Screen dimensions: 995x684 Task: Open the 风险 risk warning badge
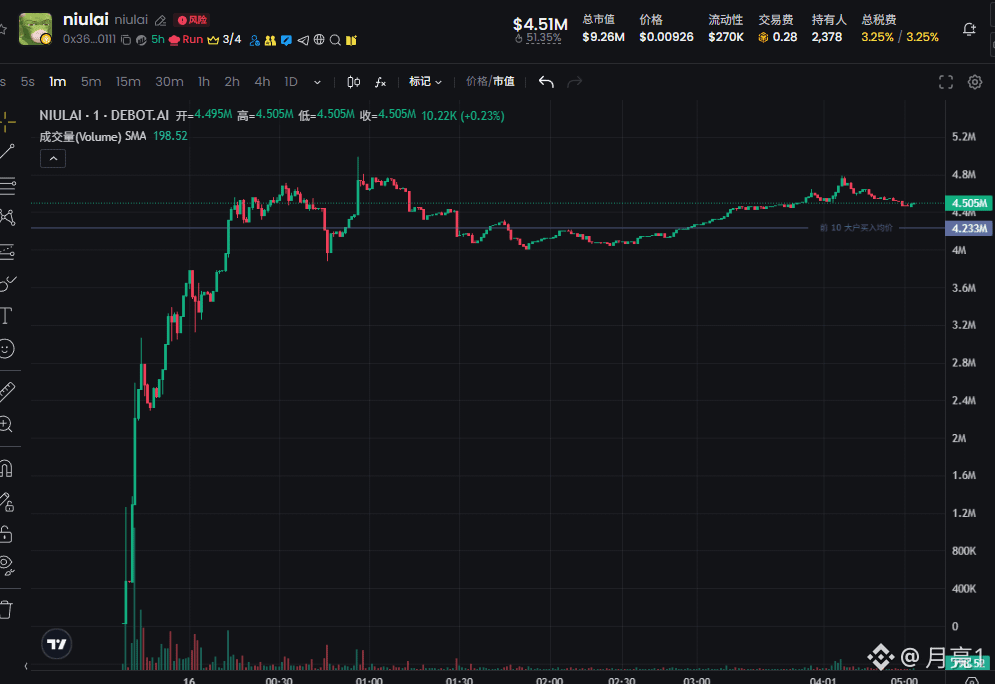tap(192, 20)
